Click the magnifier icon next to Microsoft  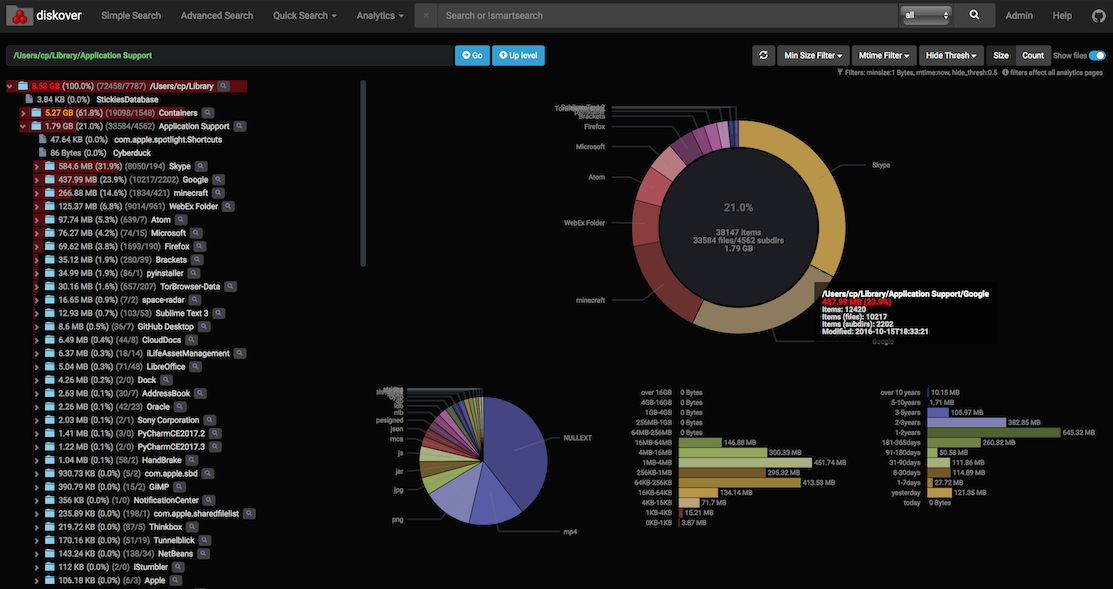coord(196,233)
